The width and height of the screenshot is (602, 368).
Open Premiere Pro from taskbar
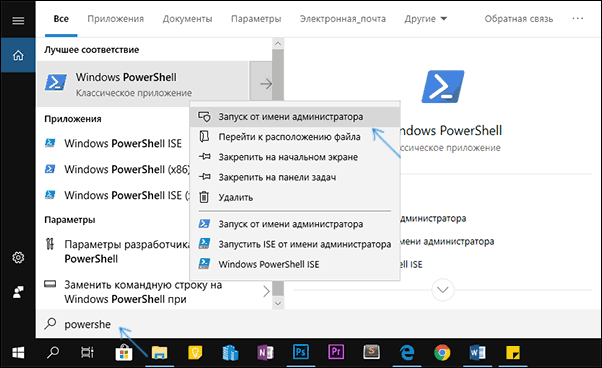coord(336,353)
